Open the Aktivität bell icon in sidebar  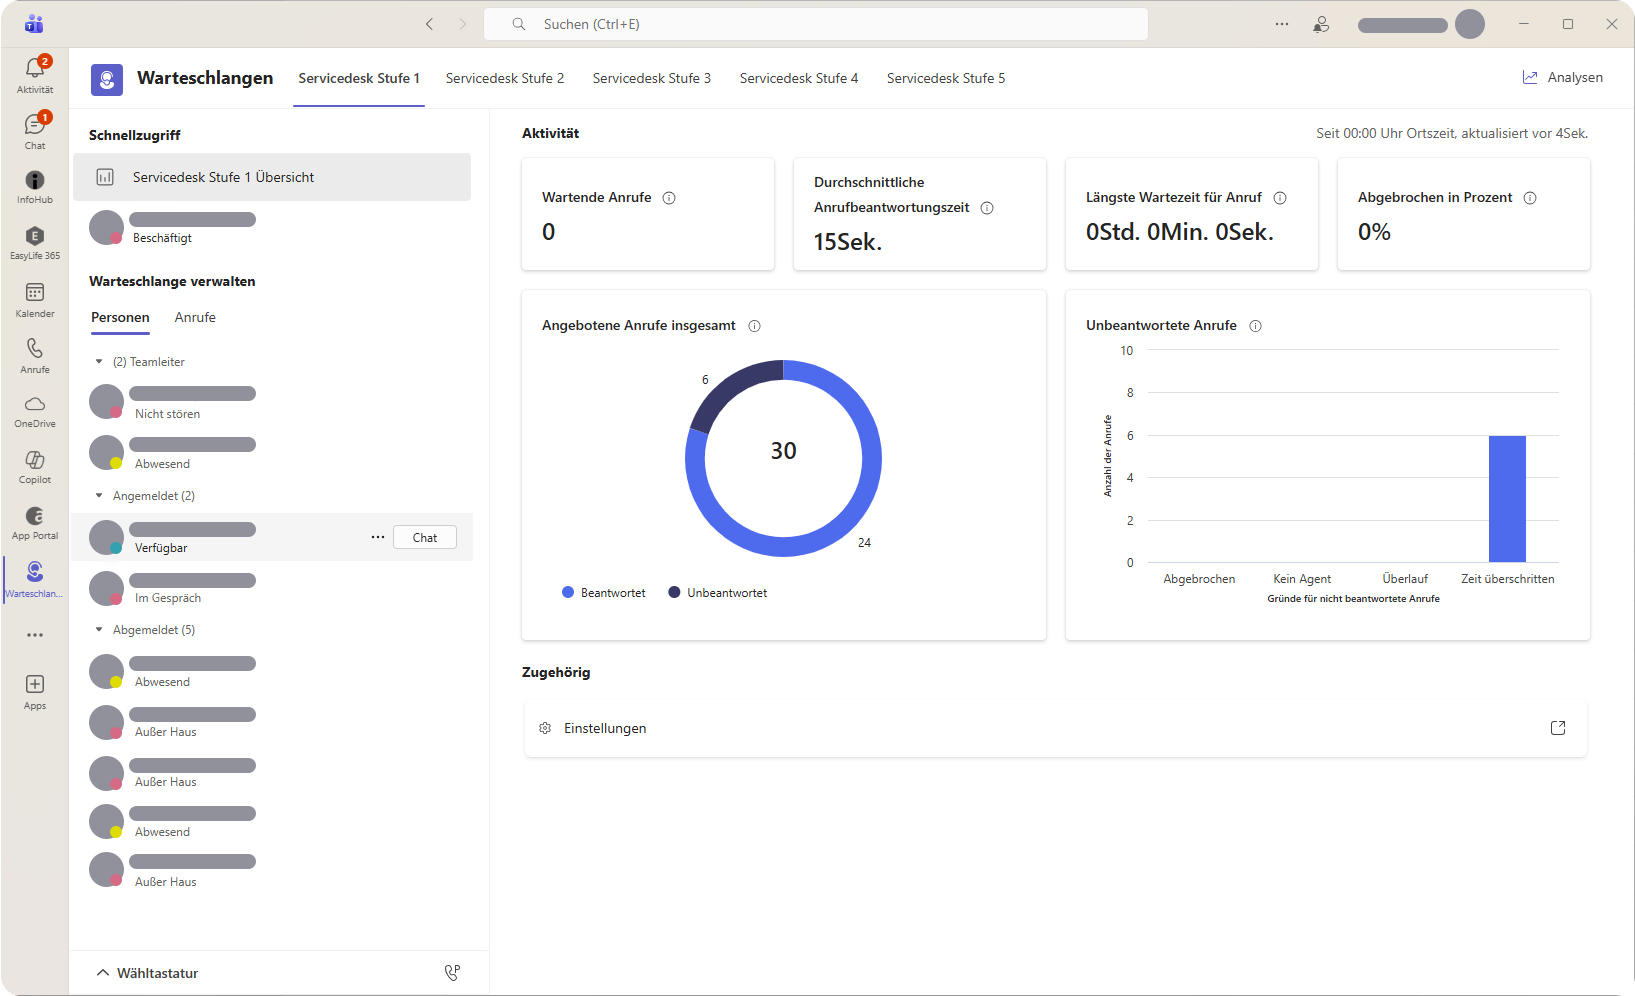coord(35,69)
